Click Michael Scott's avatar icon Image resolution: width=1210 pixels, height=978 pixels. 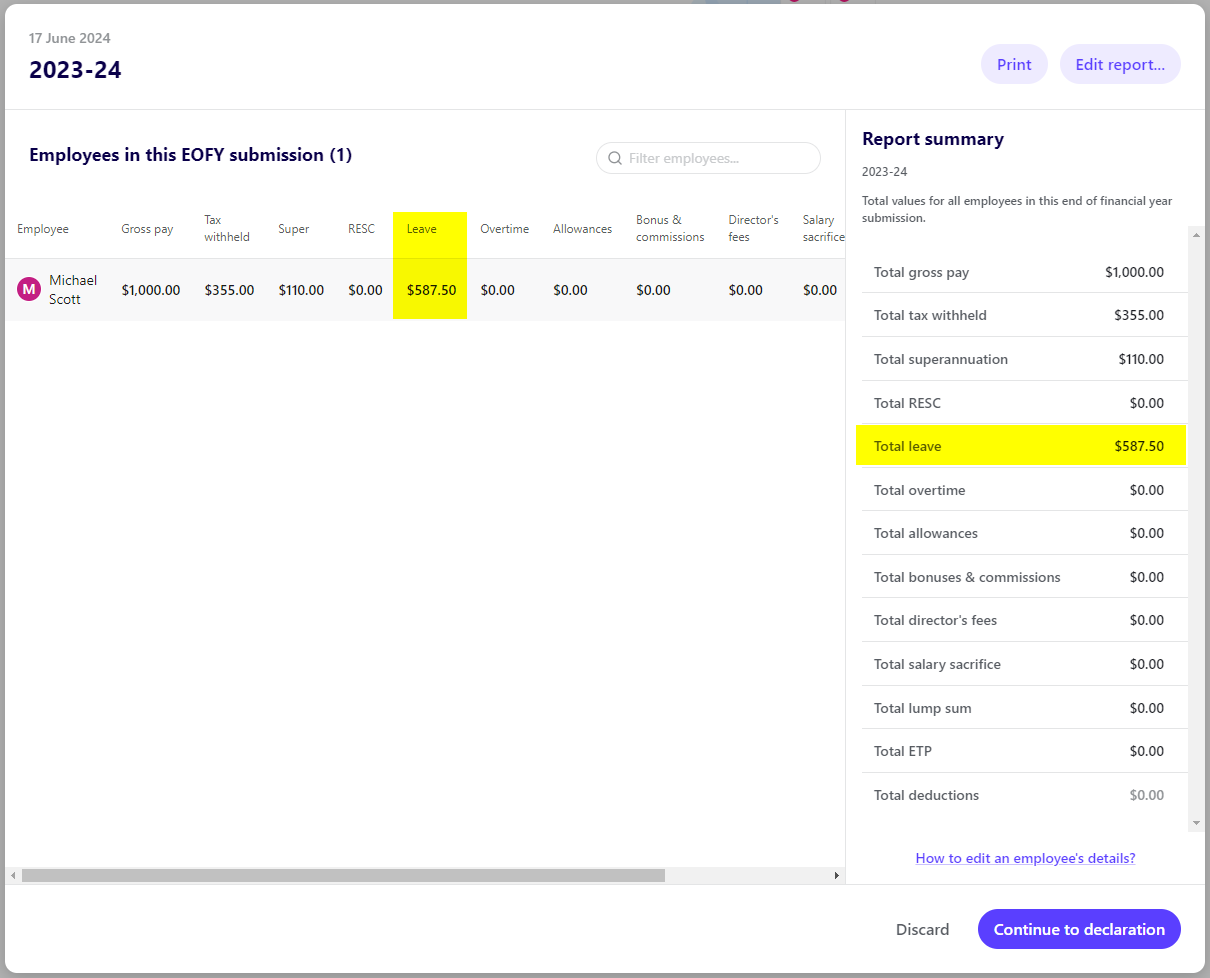click(29, 290)
